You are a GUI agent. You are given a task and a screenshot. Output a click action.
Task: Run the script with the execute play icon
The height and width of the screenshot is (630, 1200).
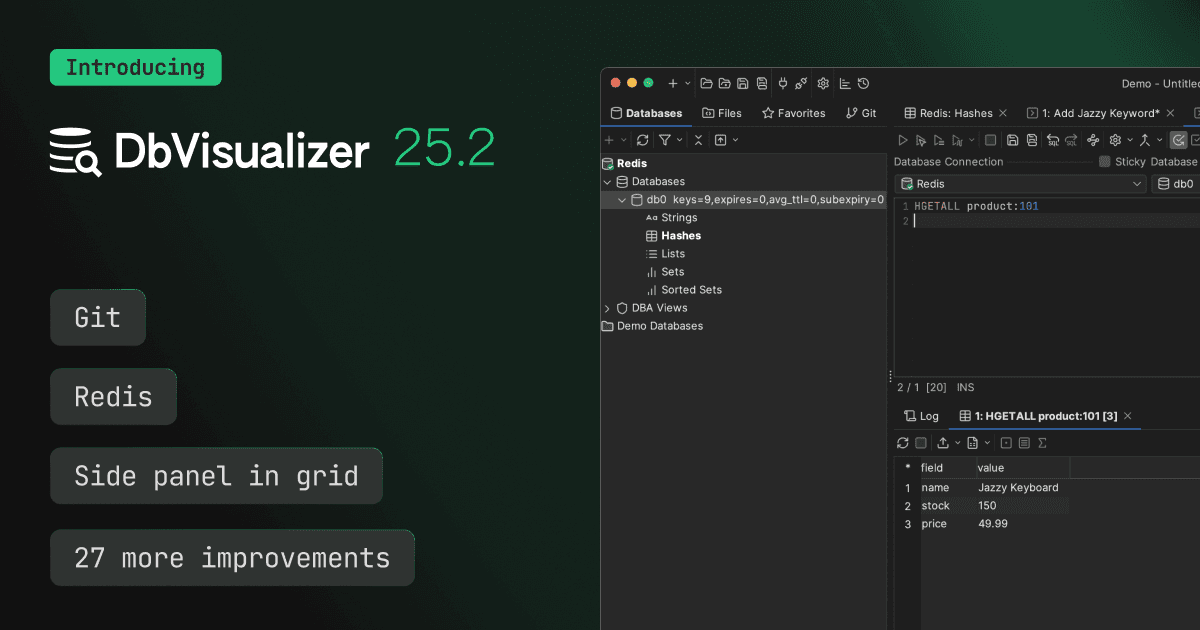coord(902,140)
